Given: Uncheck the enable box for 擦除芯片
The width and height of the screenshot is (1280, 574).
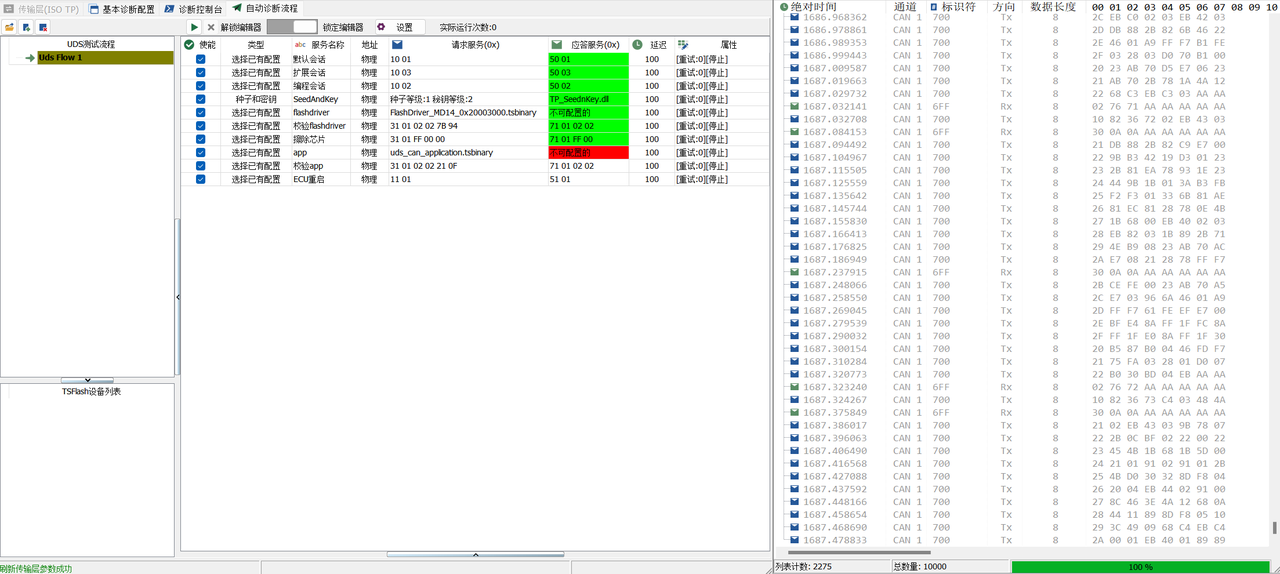Looking at the screenshot, I should click(200, 139).
